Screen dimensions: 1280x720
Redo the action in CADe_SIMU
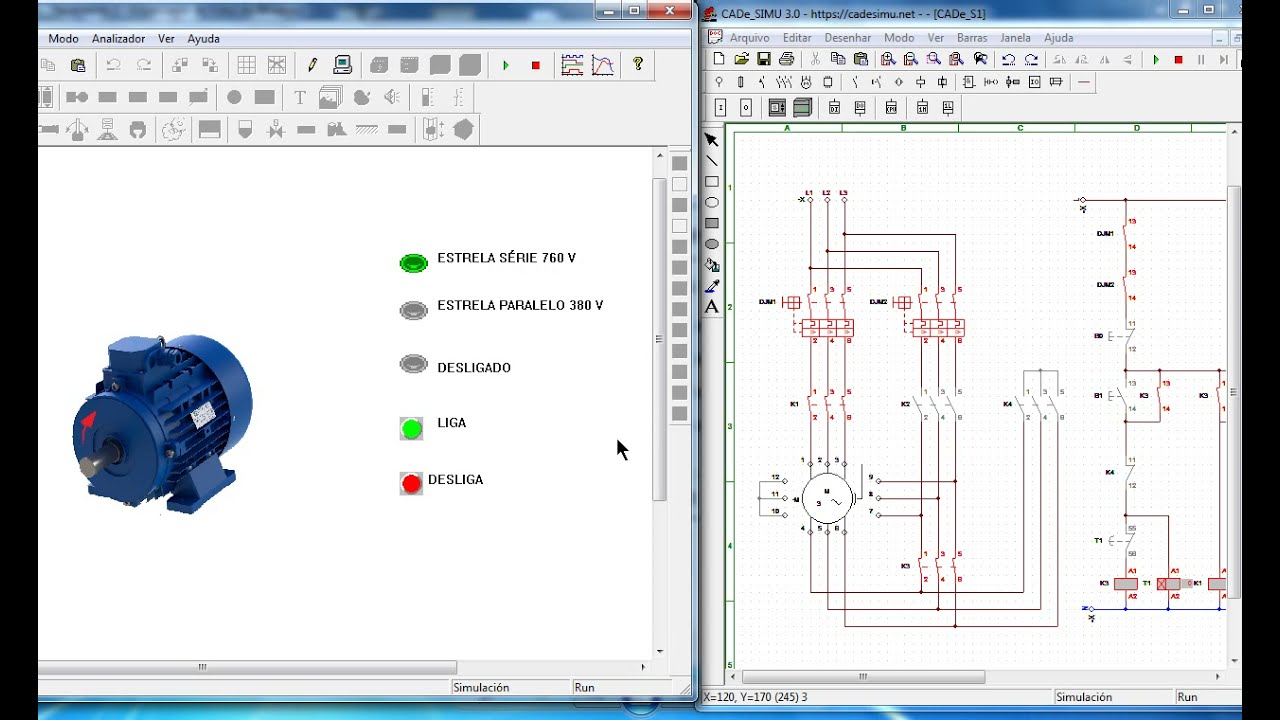[x=1031, y=60]
